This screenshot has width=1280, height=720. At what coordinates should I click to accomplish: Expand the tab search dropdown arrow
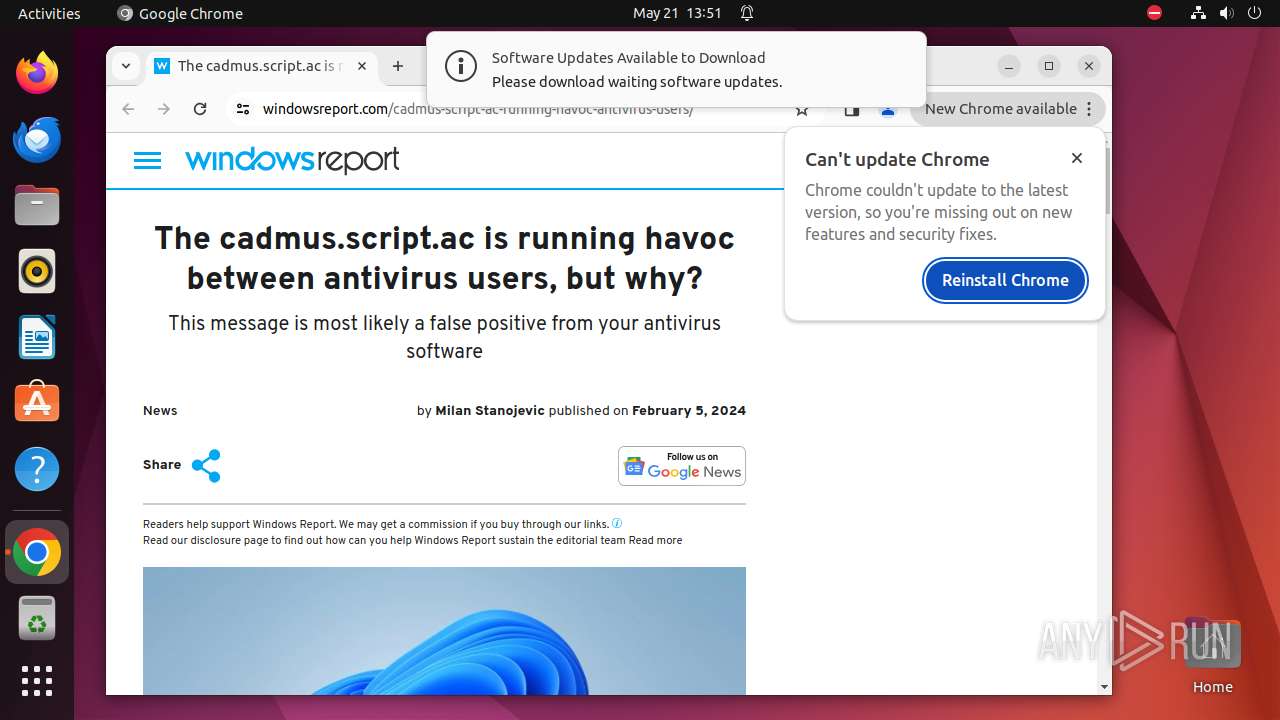click(126, 66)
